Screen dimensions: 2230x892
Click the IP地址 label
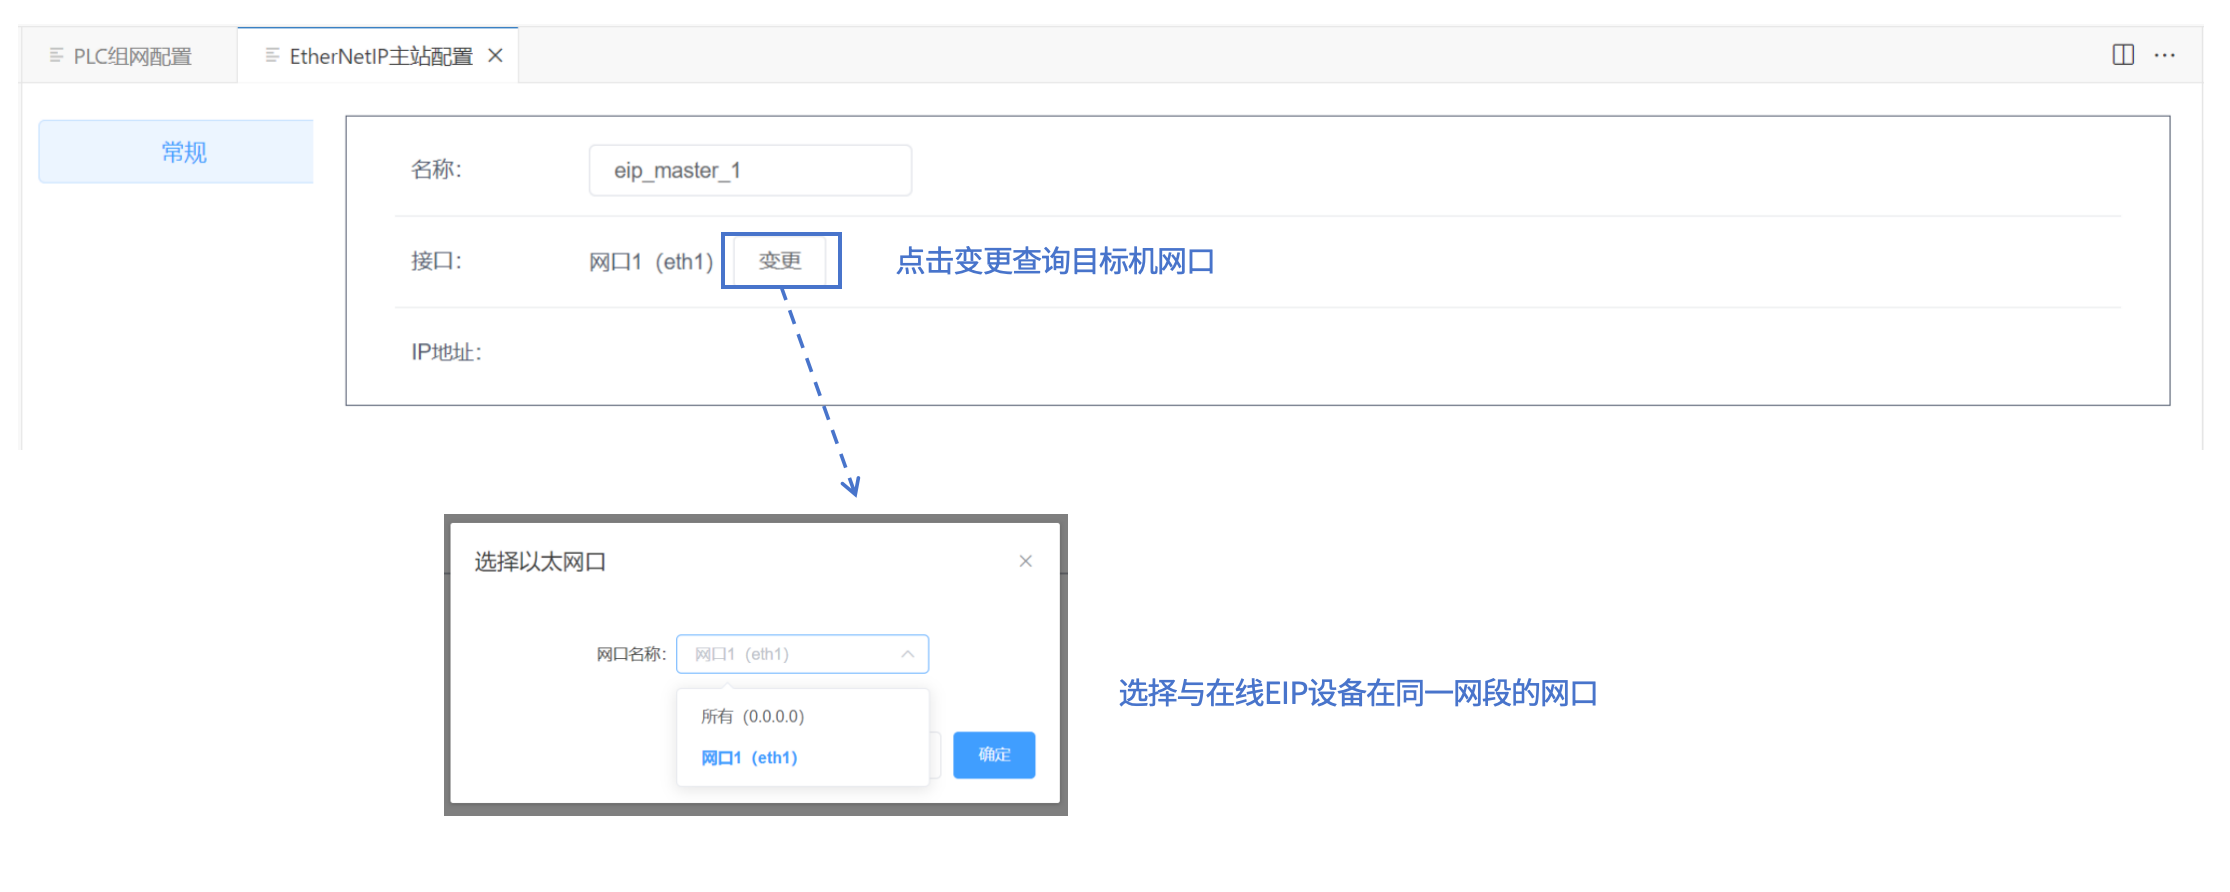pos(446,352)
